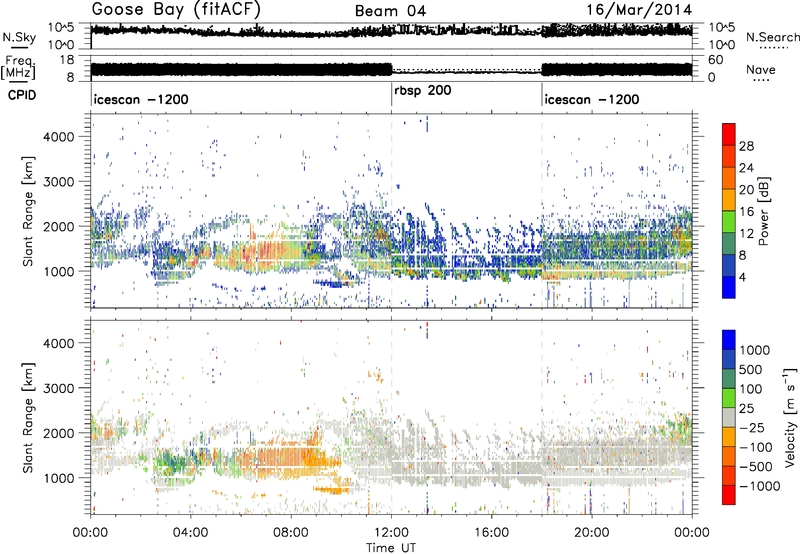800x554 pixels.
Task: Click the 2000 km tick of velocity panel
Action: coord(59,433)
